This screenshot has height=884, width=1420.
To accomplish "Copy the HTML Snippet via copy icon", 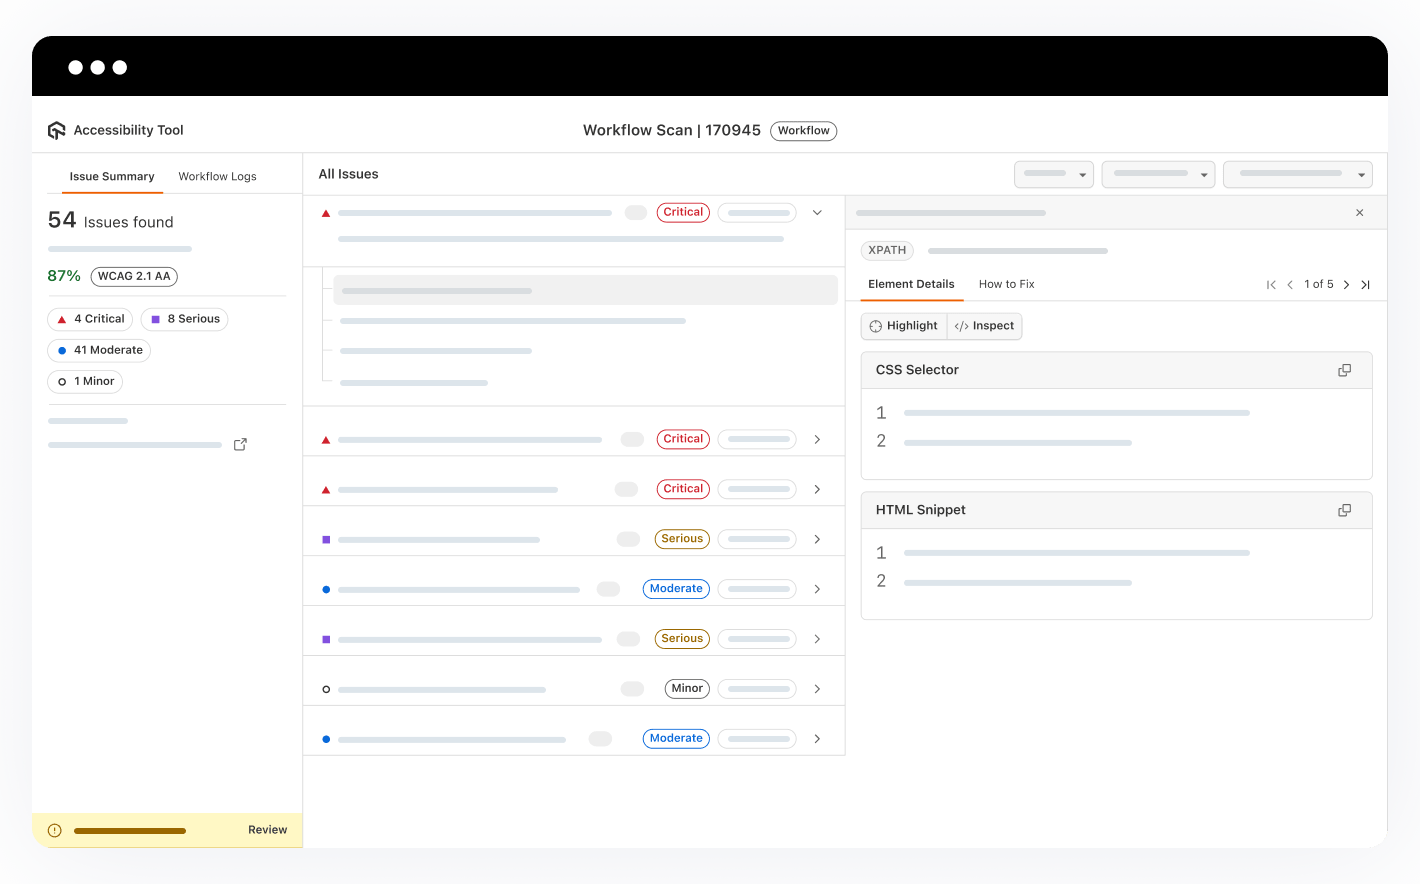I will point(1344,510).
